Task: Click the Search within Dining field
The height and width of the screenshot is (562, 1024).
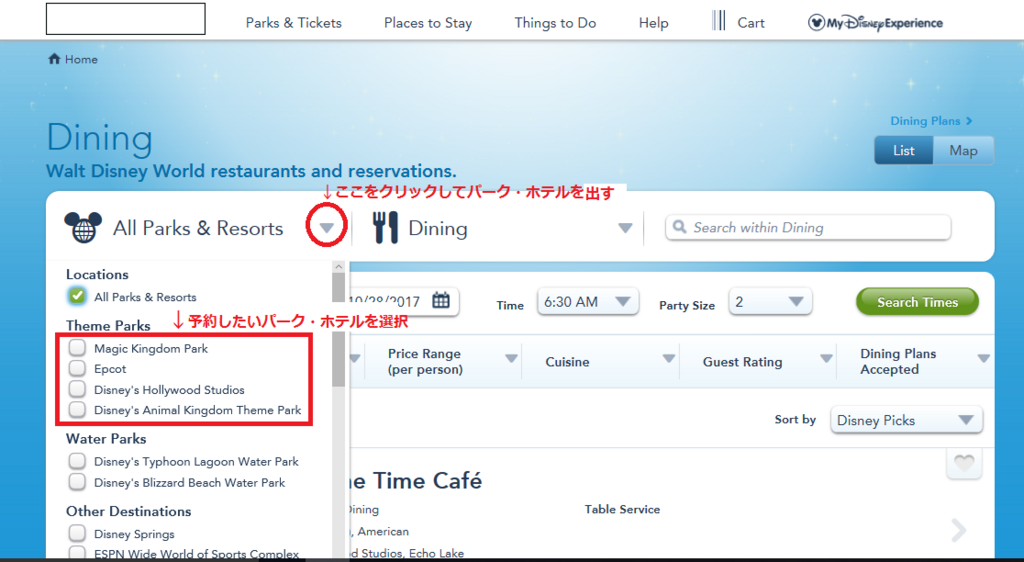Action: (808, 227)
